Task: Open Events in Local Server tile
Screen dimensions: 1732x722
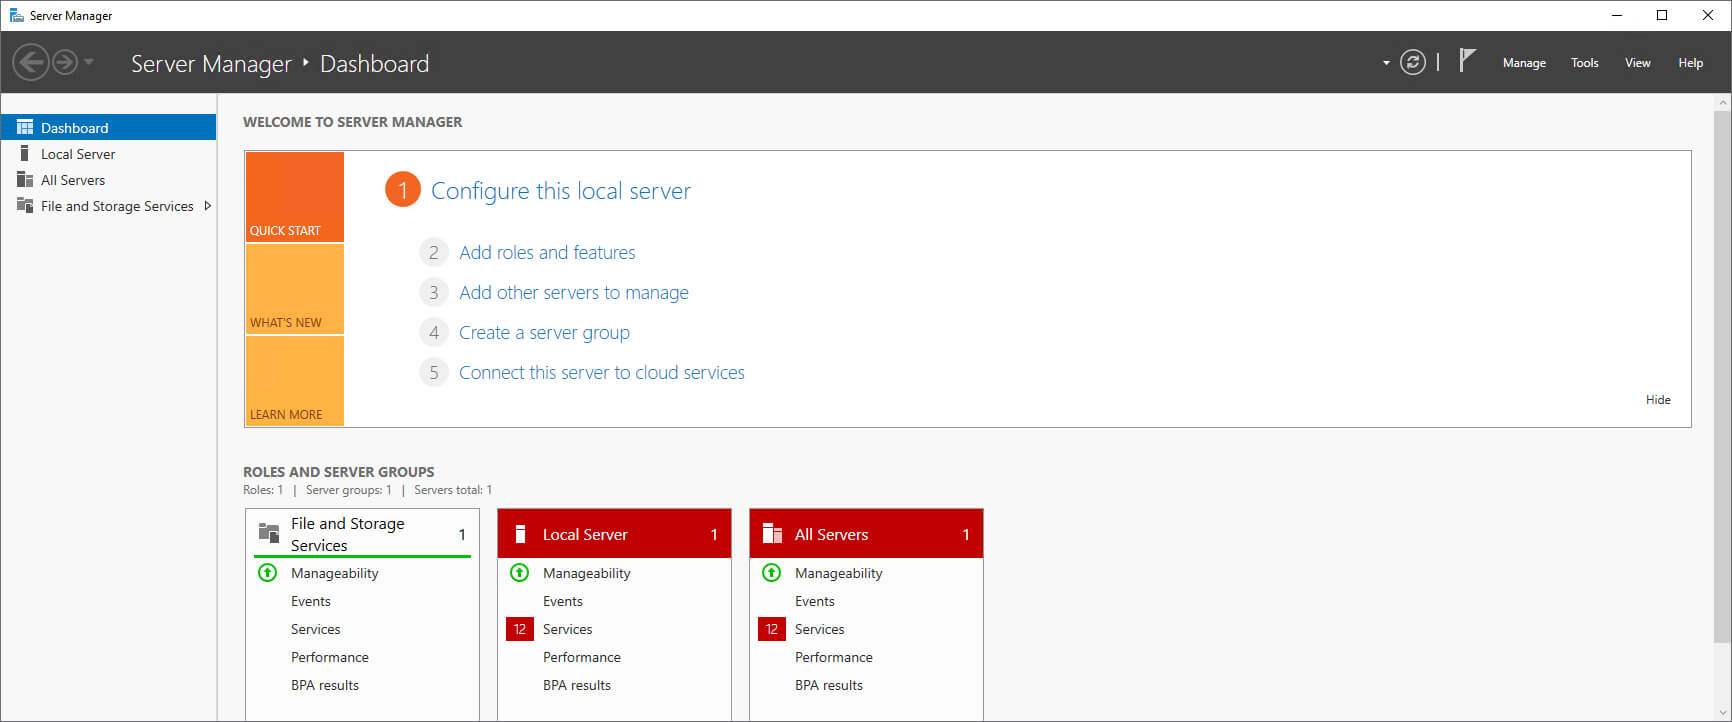Action: [562, 601]
